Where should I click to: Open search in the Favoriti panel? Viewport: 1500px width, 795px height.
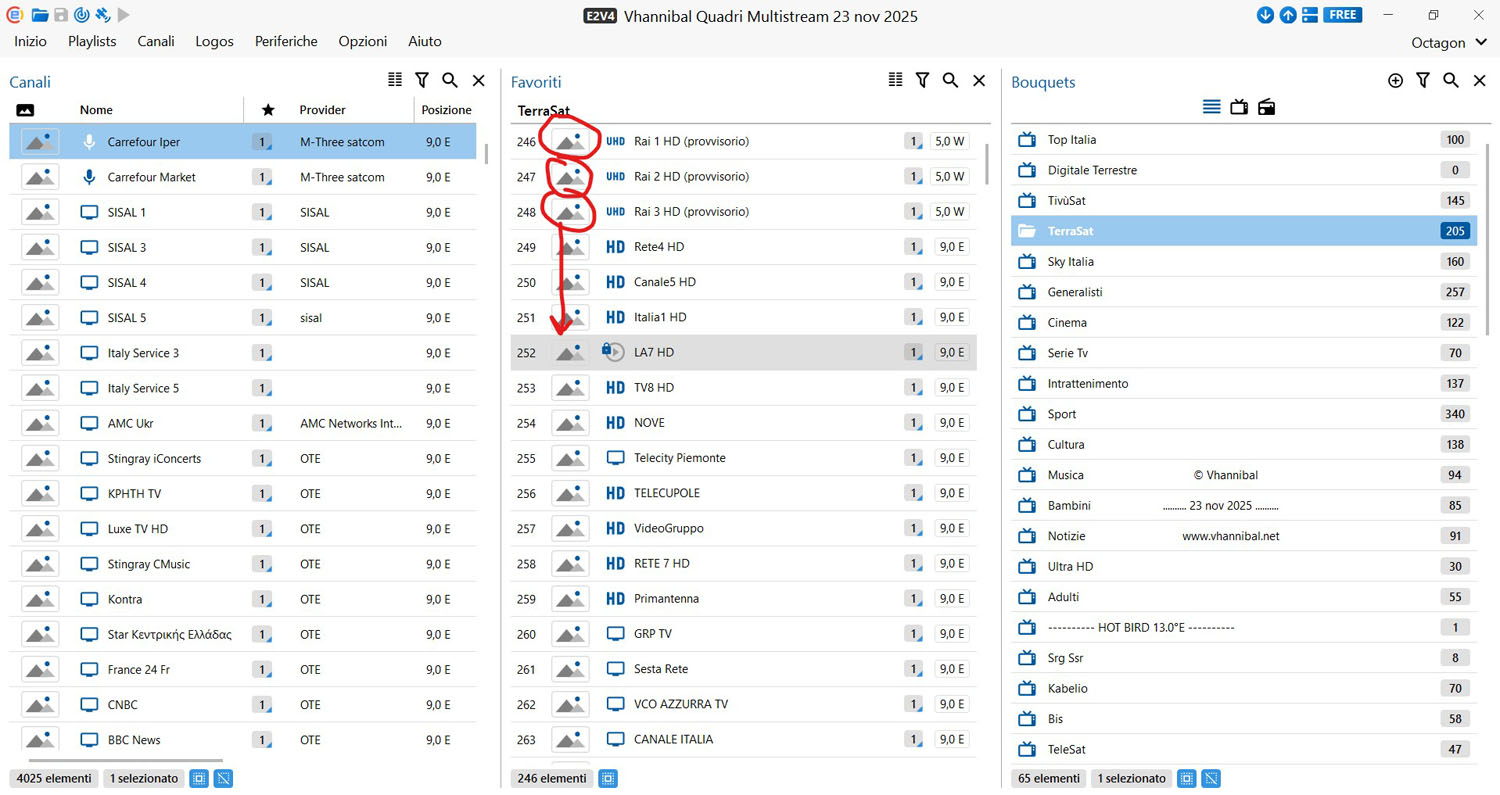pyautogui.click(x=951, y=80)
